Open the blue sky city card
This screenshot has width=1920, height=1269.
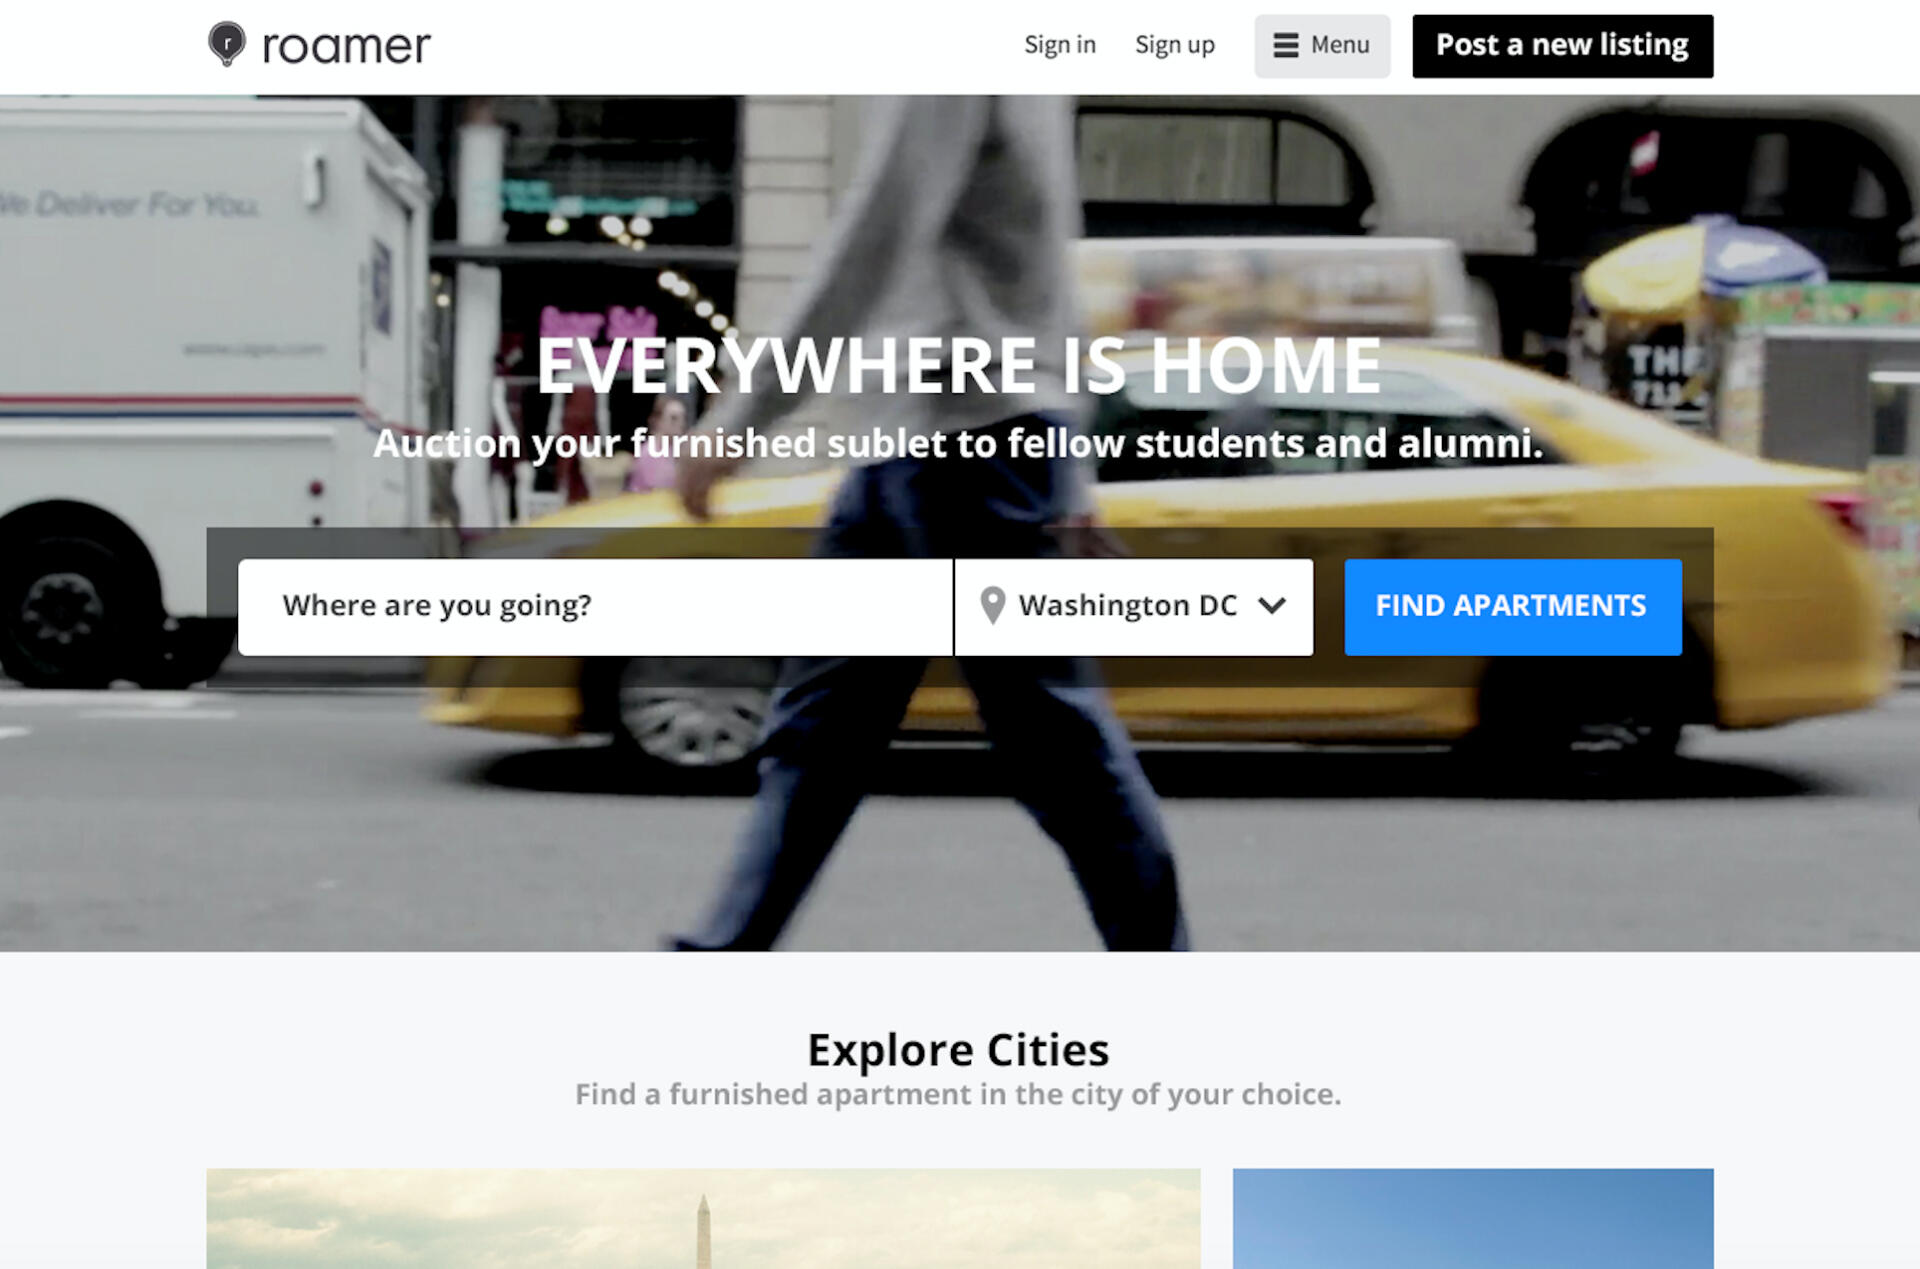click(1473, 1218)
